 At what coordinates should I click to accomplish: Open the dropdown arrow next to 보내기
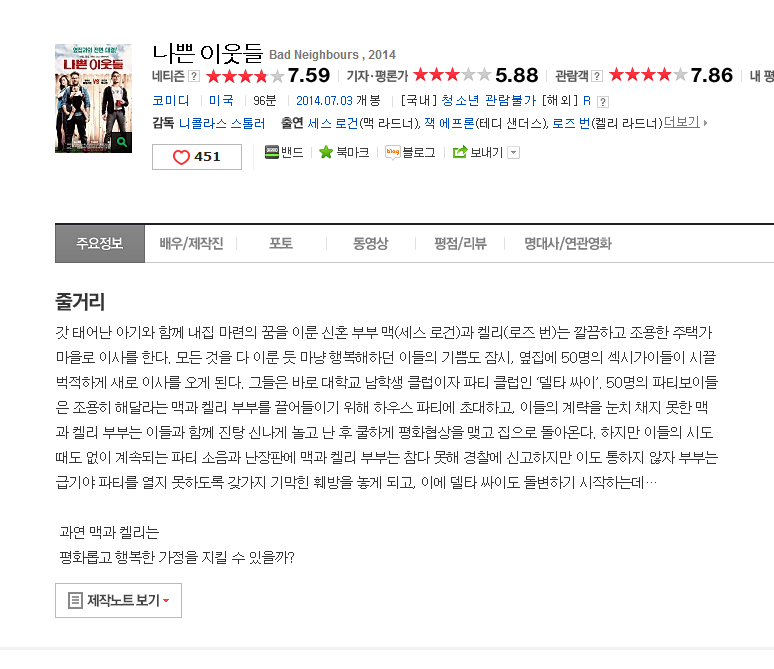click(514, 153)
